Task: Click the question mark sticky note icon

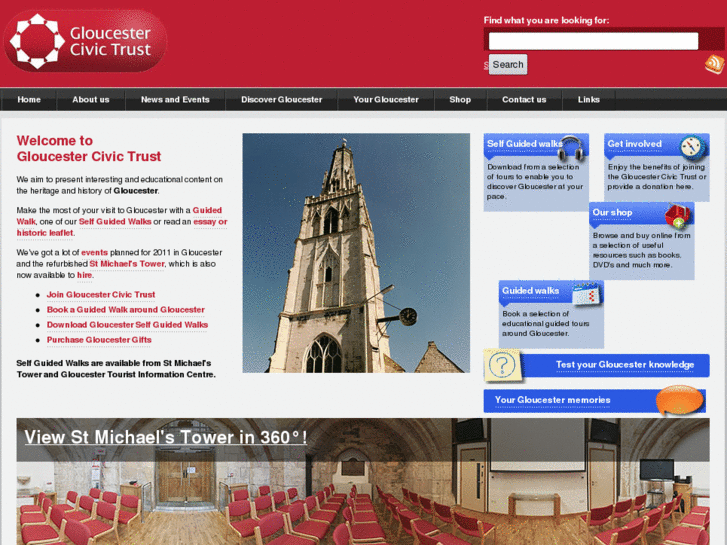Action: click(502, 365)
